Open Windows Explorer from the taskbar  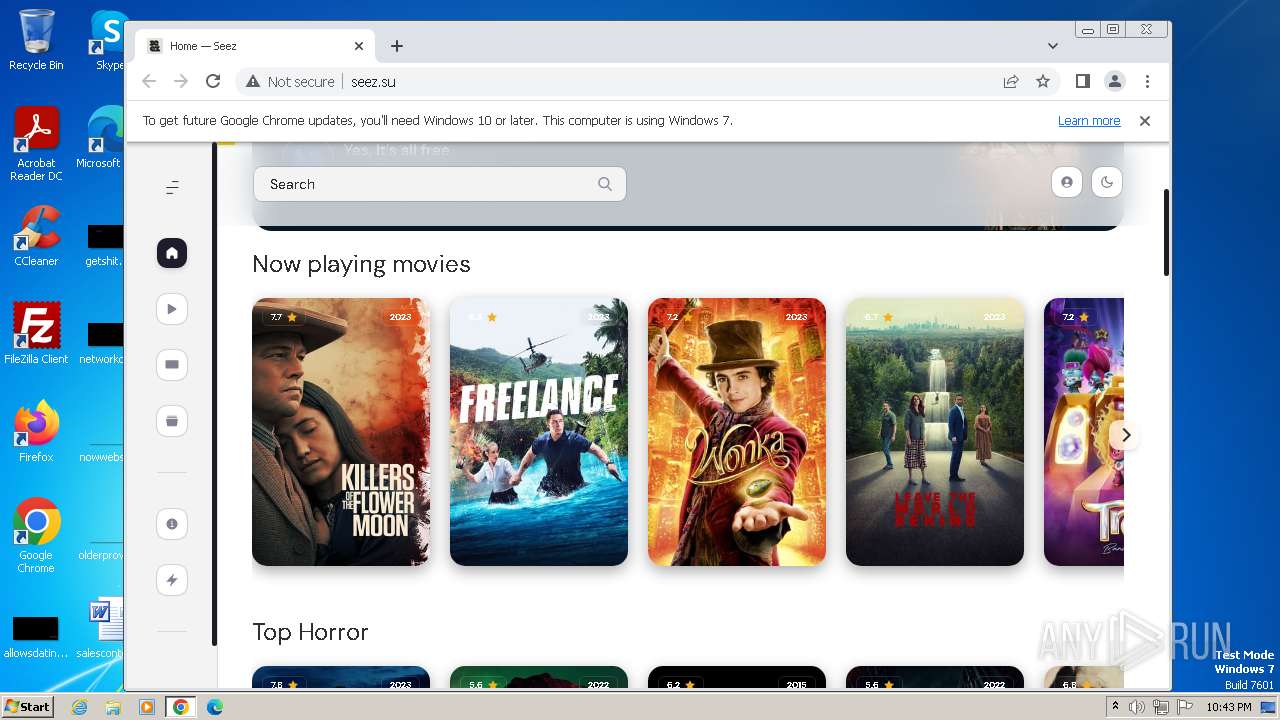(113, 707)
